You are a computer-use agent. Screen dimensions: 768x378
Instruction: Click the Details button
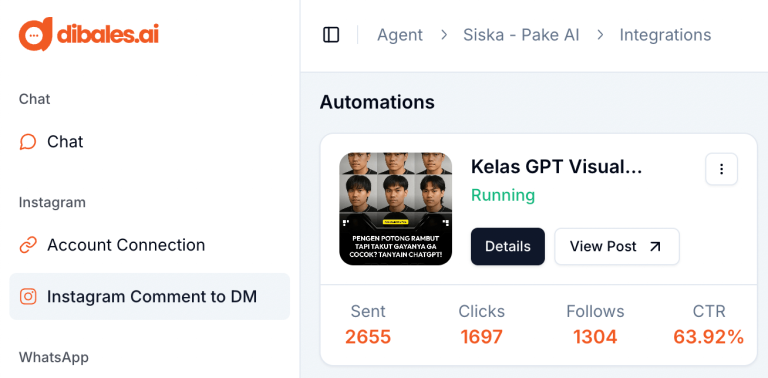pyautogui.click(x=508, y=246)
